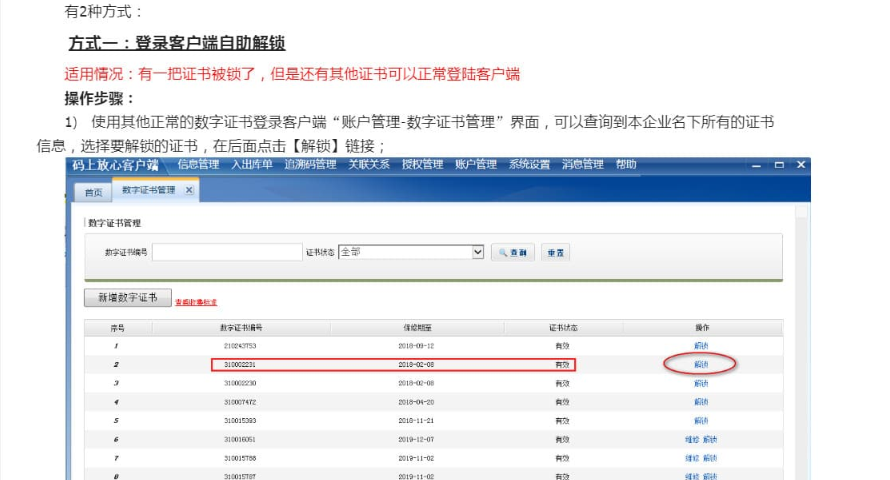890x480 pixels.
Task: Click 解锁 in row 6 (310016051)
Action: (x=710, y=439)
